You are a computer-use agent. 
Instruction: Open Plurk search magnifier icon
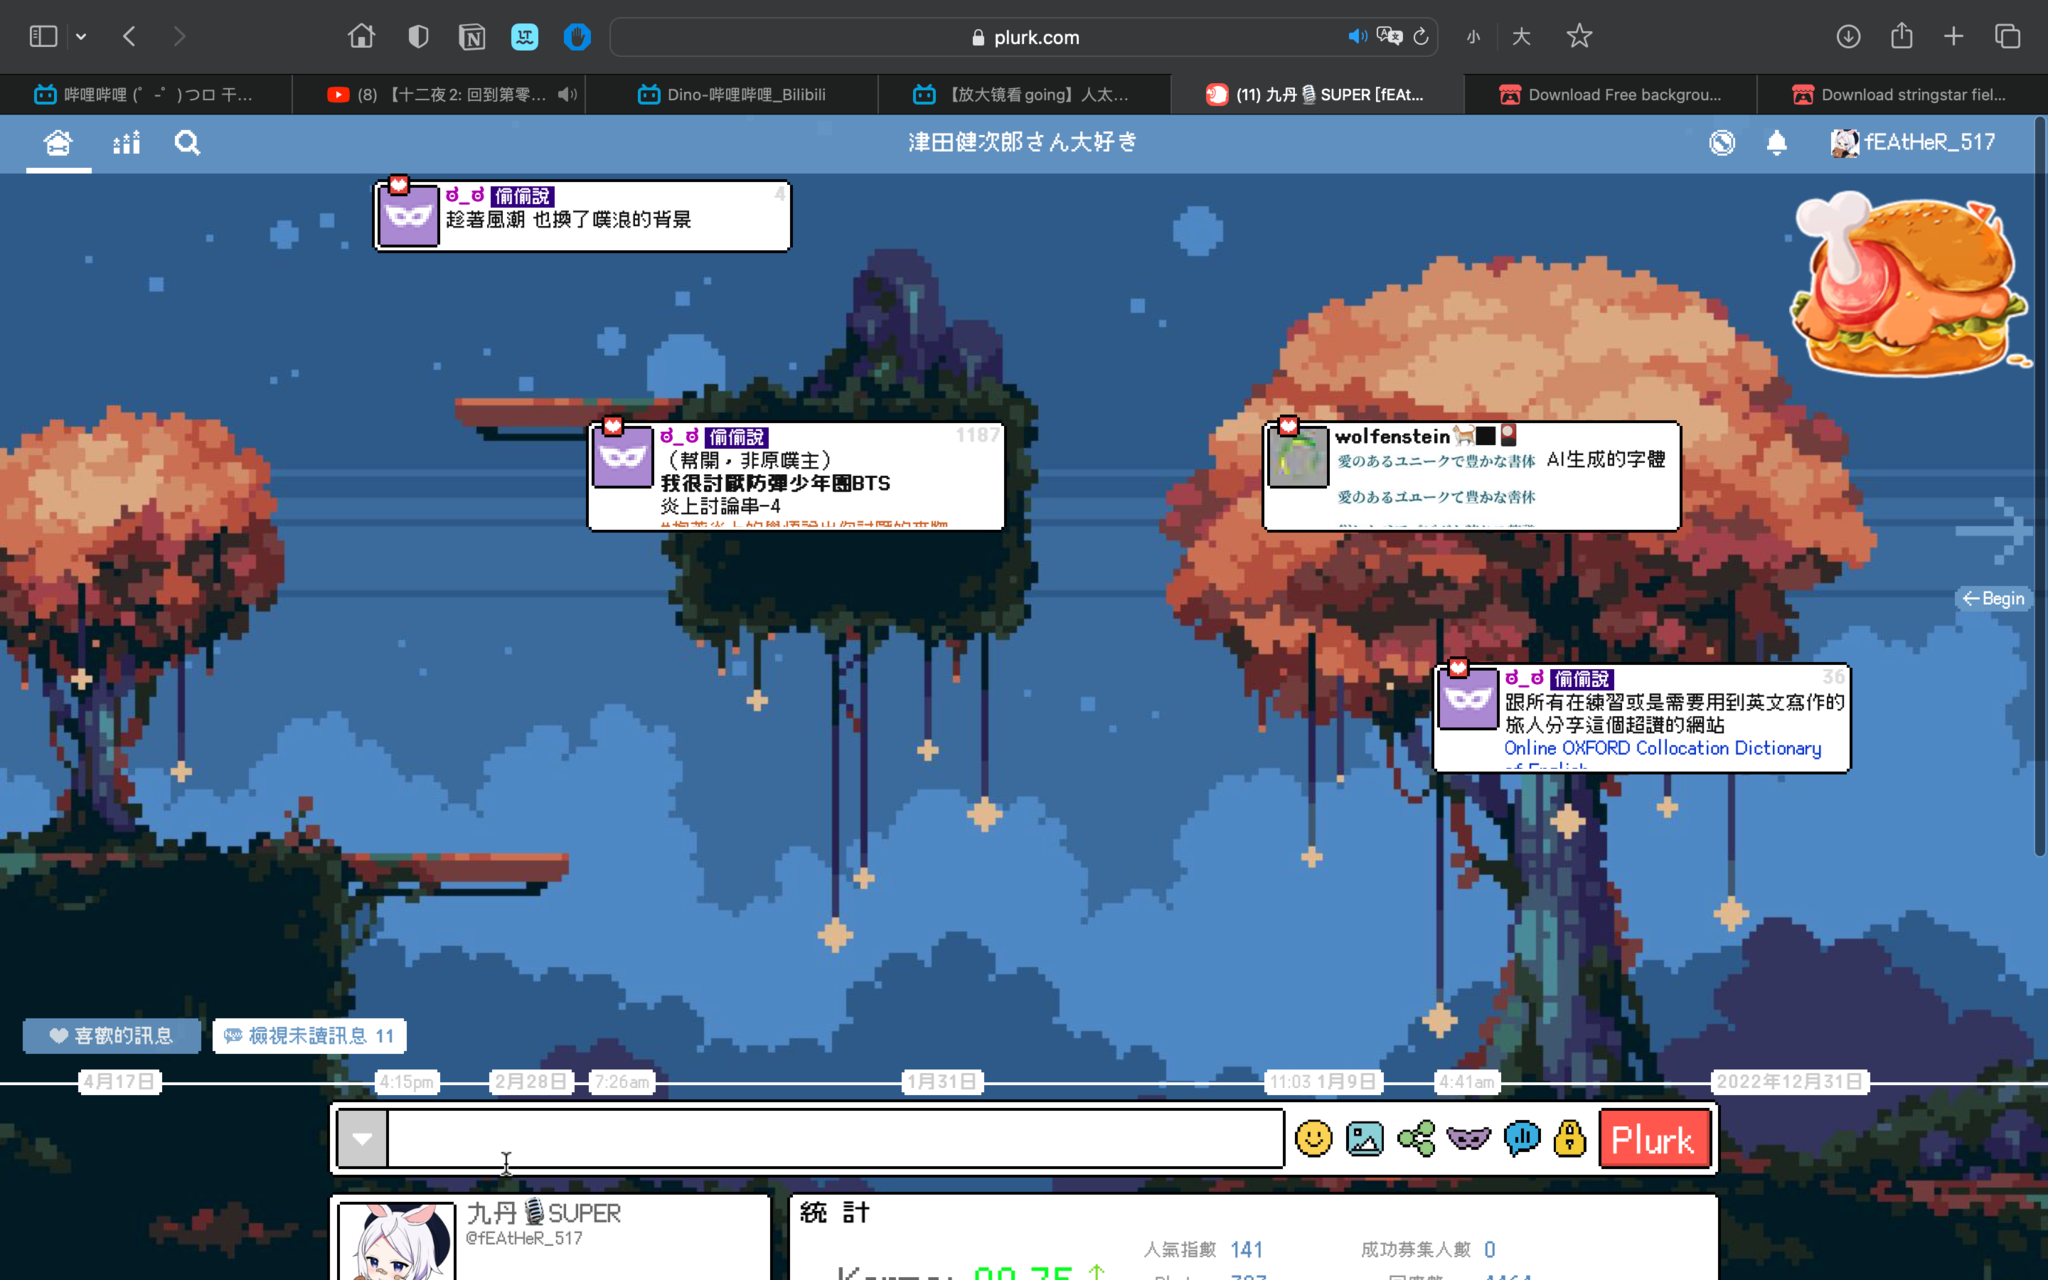point(187,143)
